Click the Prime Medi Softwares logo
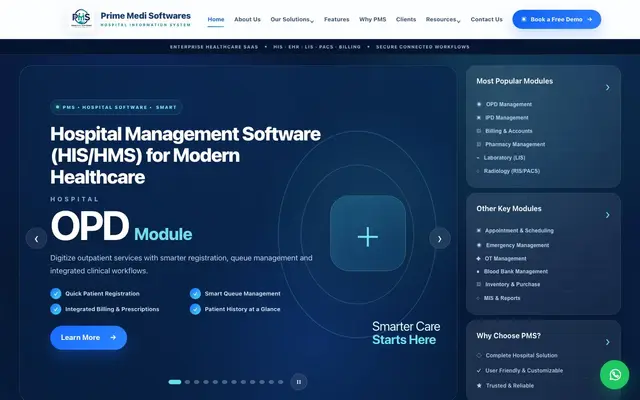Viewport: 640px width, 400px height. click(81, 18)
